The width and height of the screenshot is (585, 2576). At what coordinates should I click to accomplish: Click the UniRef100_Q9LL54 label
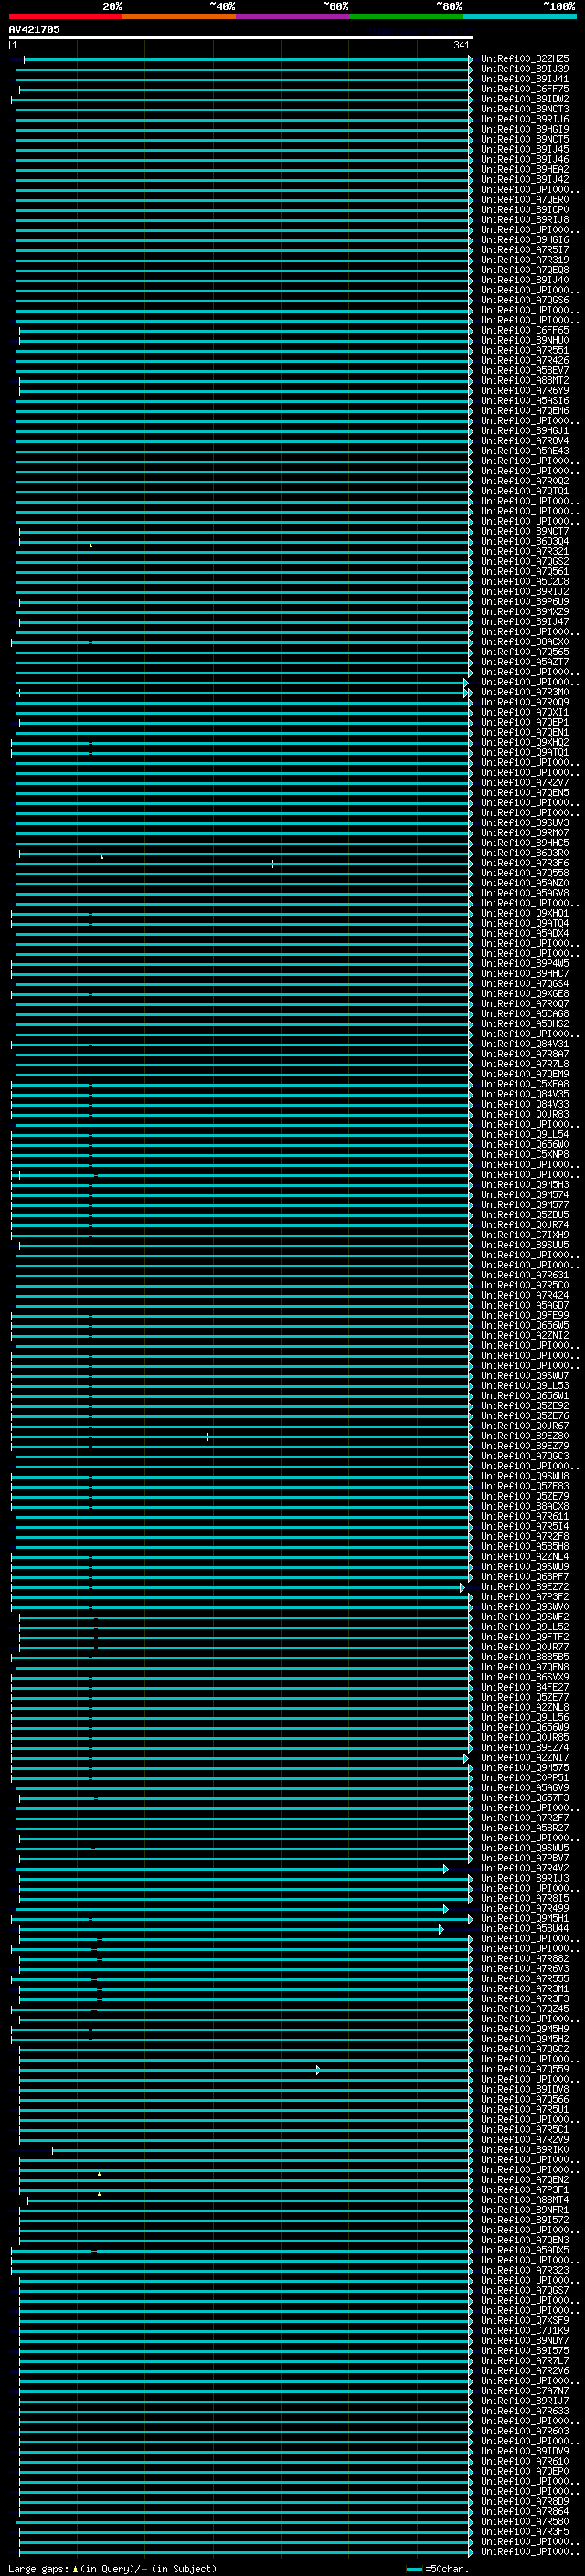(x=525, y=1135)
